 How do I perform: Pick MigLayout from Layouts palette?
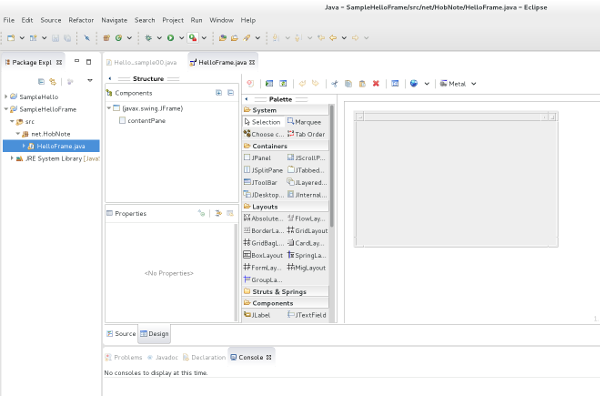click(307, 268)
